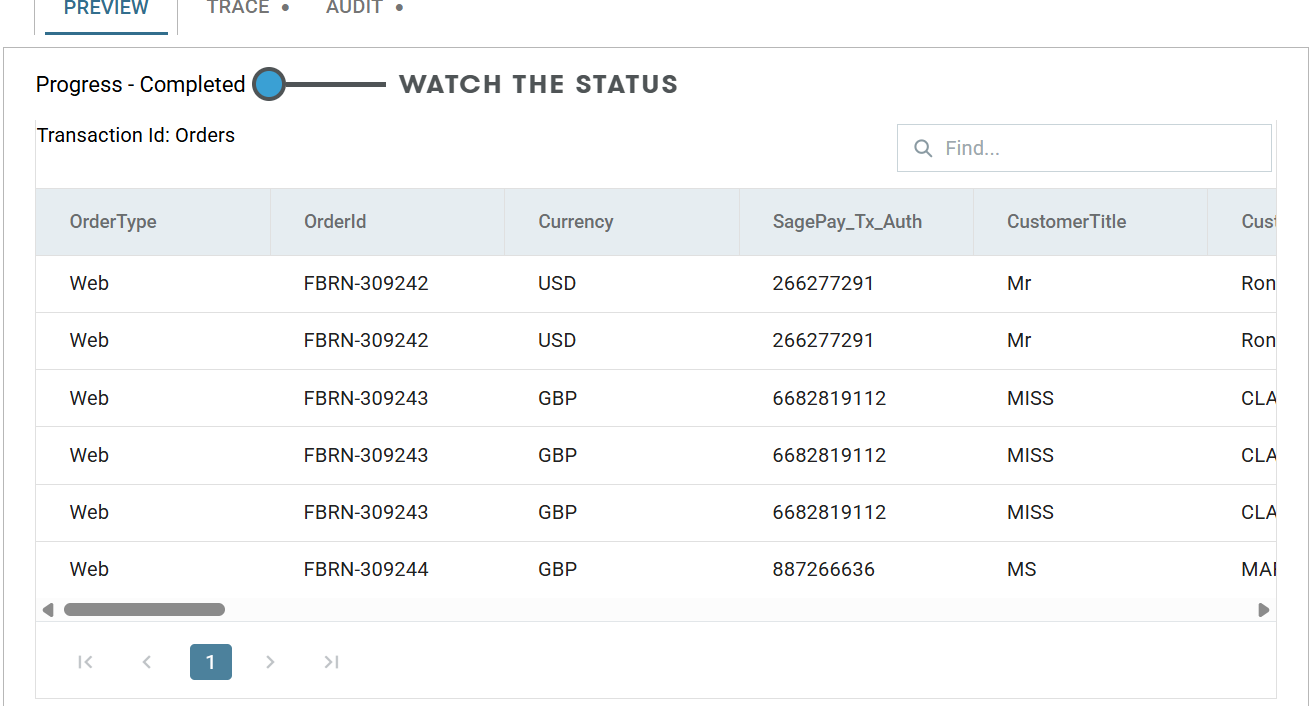Click the Transaction Id: Orders label
Screen dimensions: 1311x706
136,135
